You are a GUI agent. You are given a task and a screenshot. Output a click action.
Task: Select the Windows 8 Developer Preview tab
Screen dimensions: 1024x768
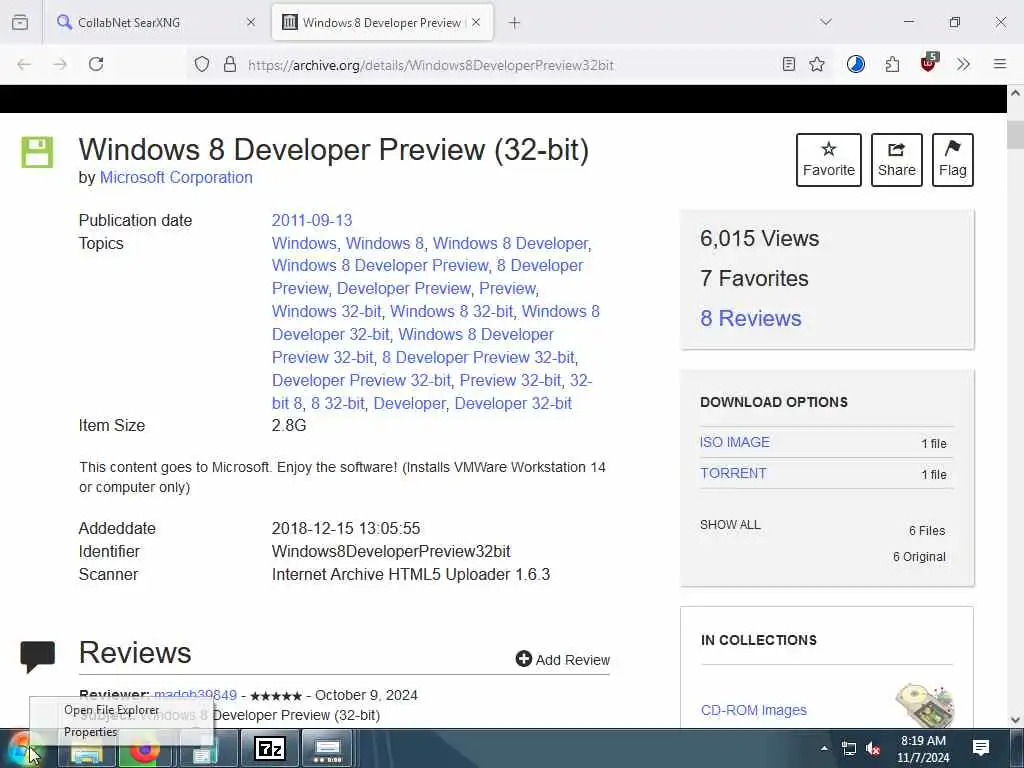point(382,22)
